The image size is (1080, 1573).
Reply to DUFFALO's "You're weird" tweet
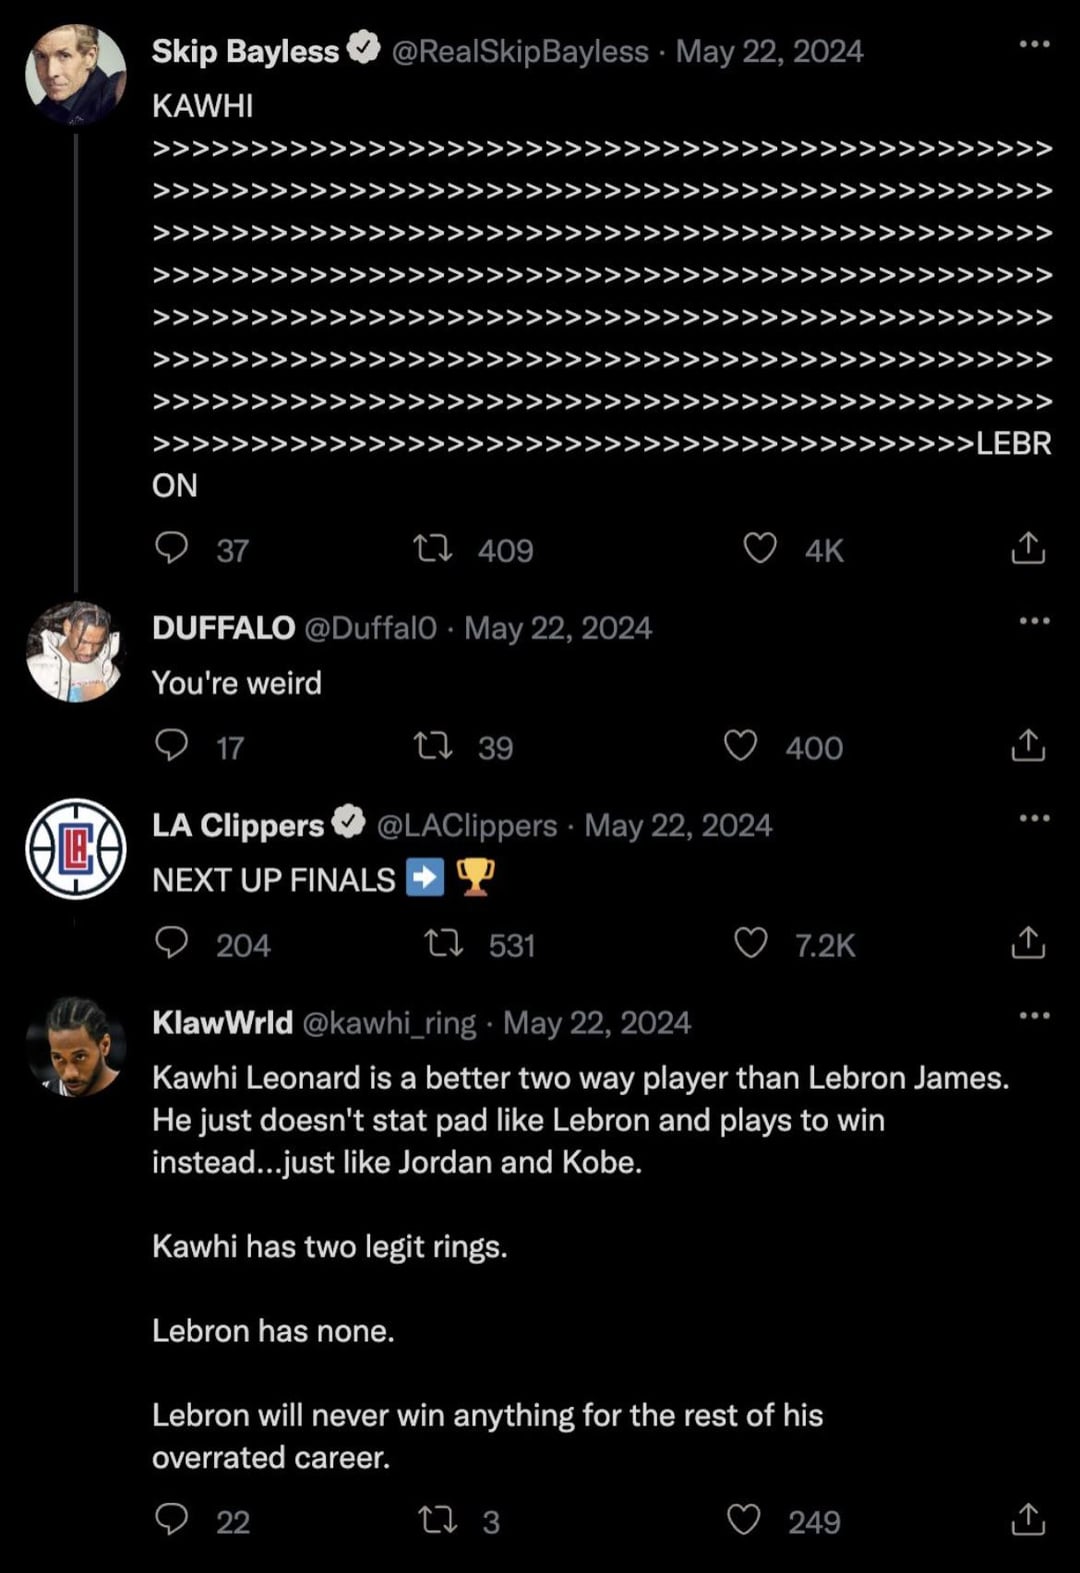point(172,745)
